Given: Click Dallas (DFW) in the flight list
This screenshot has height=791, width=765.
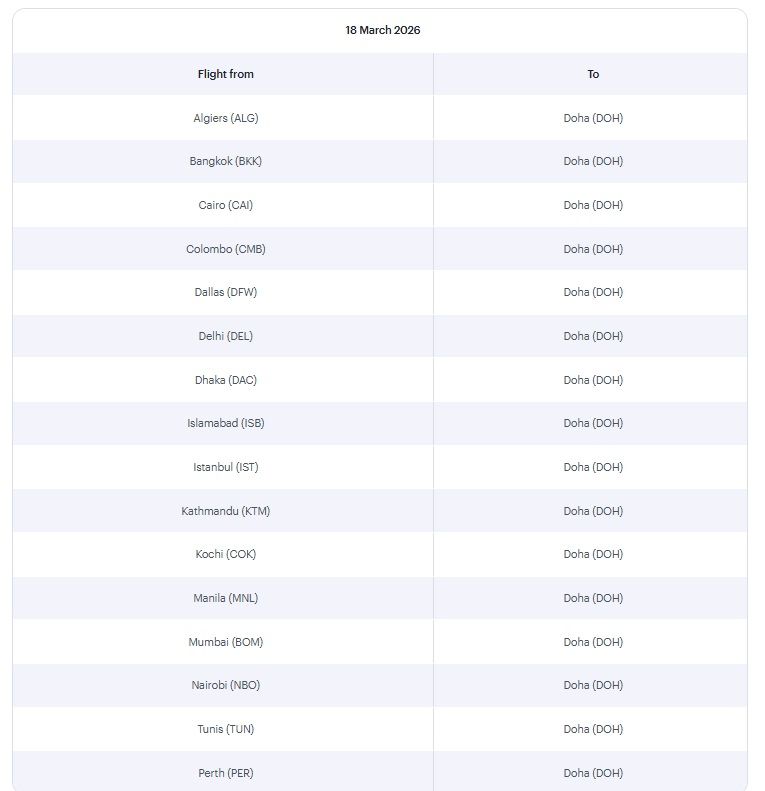Looking at the screenshot, I should (x=226, y=292).
